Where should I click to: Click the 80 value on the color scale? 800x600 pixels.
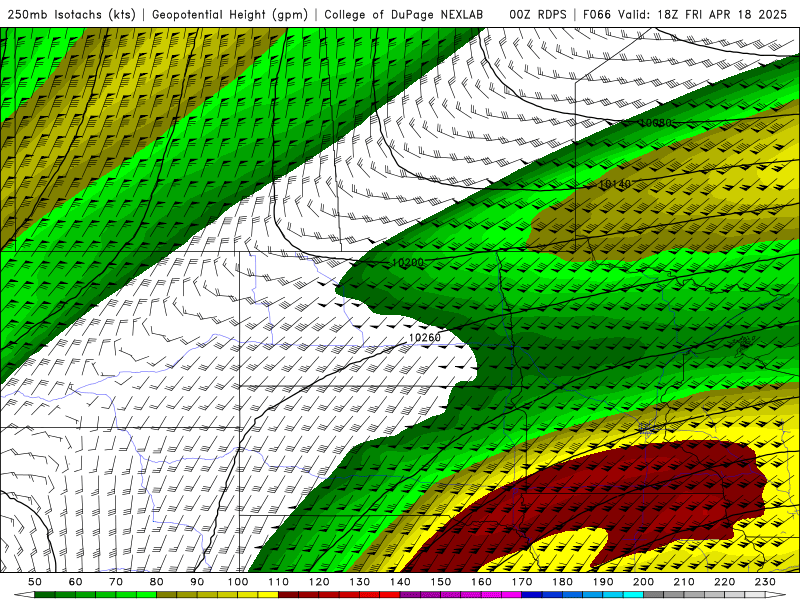(157, 582)
